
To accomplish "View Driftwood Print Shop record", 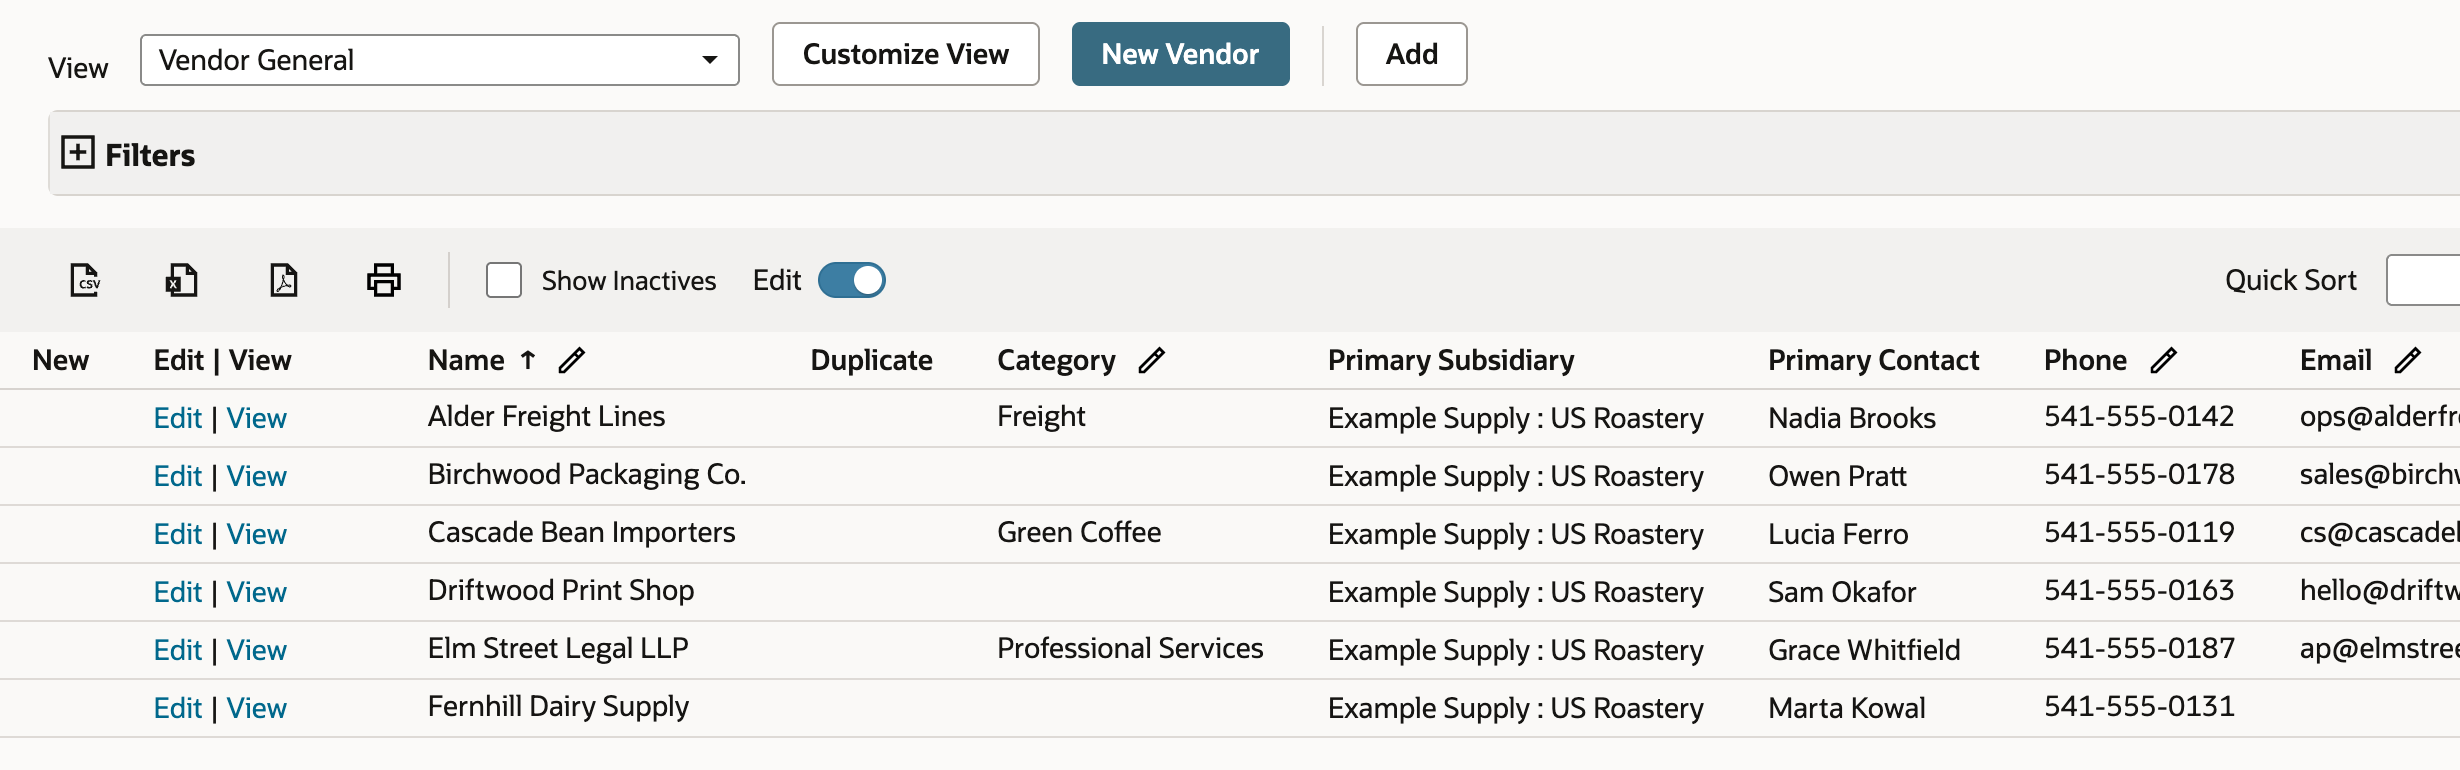I will [x=257, y=592].
